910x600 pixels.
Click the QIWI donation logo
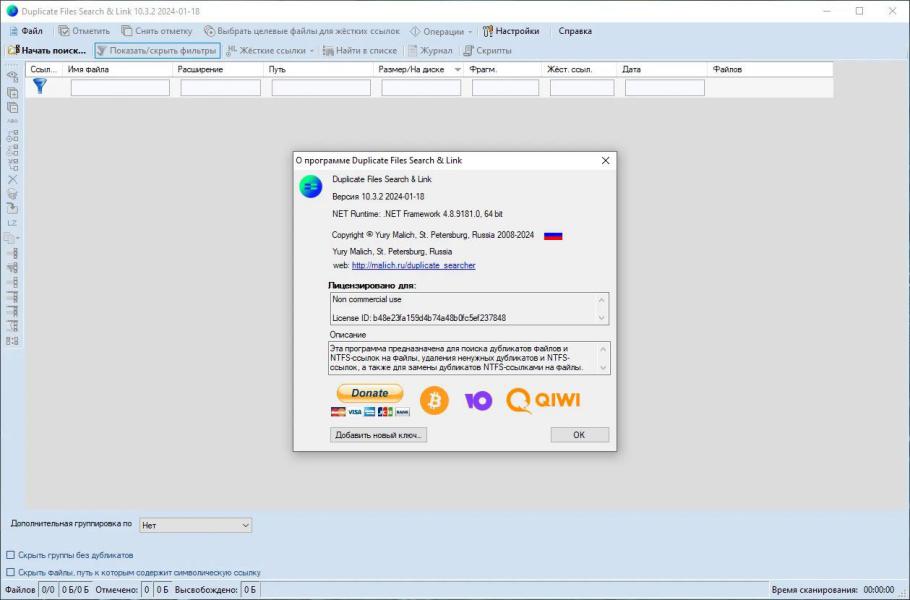pyautogui.click(x=543, y=400)
